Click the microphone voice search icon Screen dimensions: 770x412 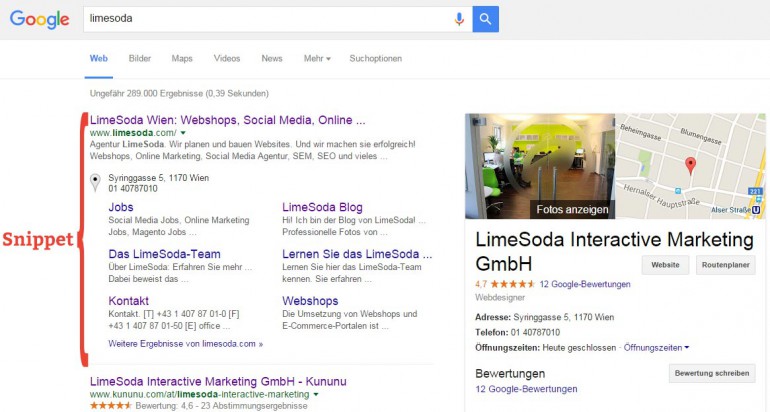click(459, 19)
